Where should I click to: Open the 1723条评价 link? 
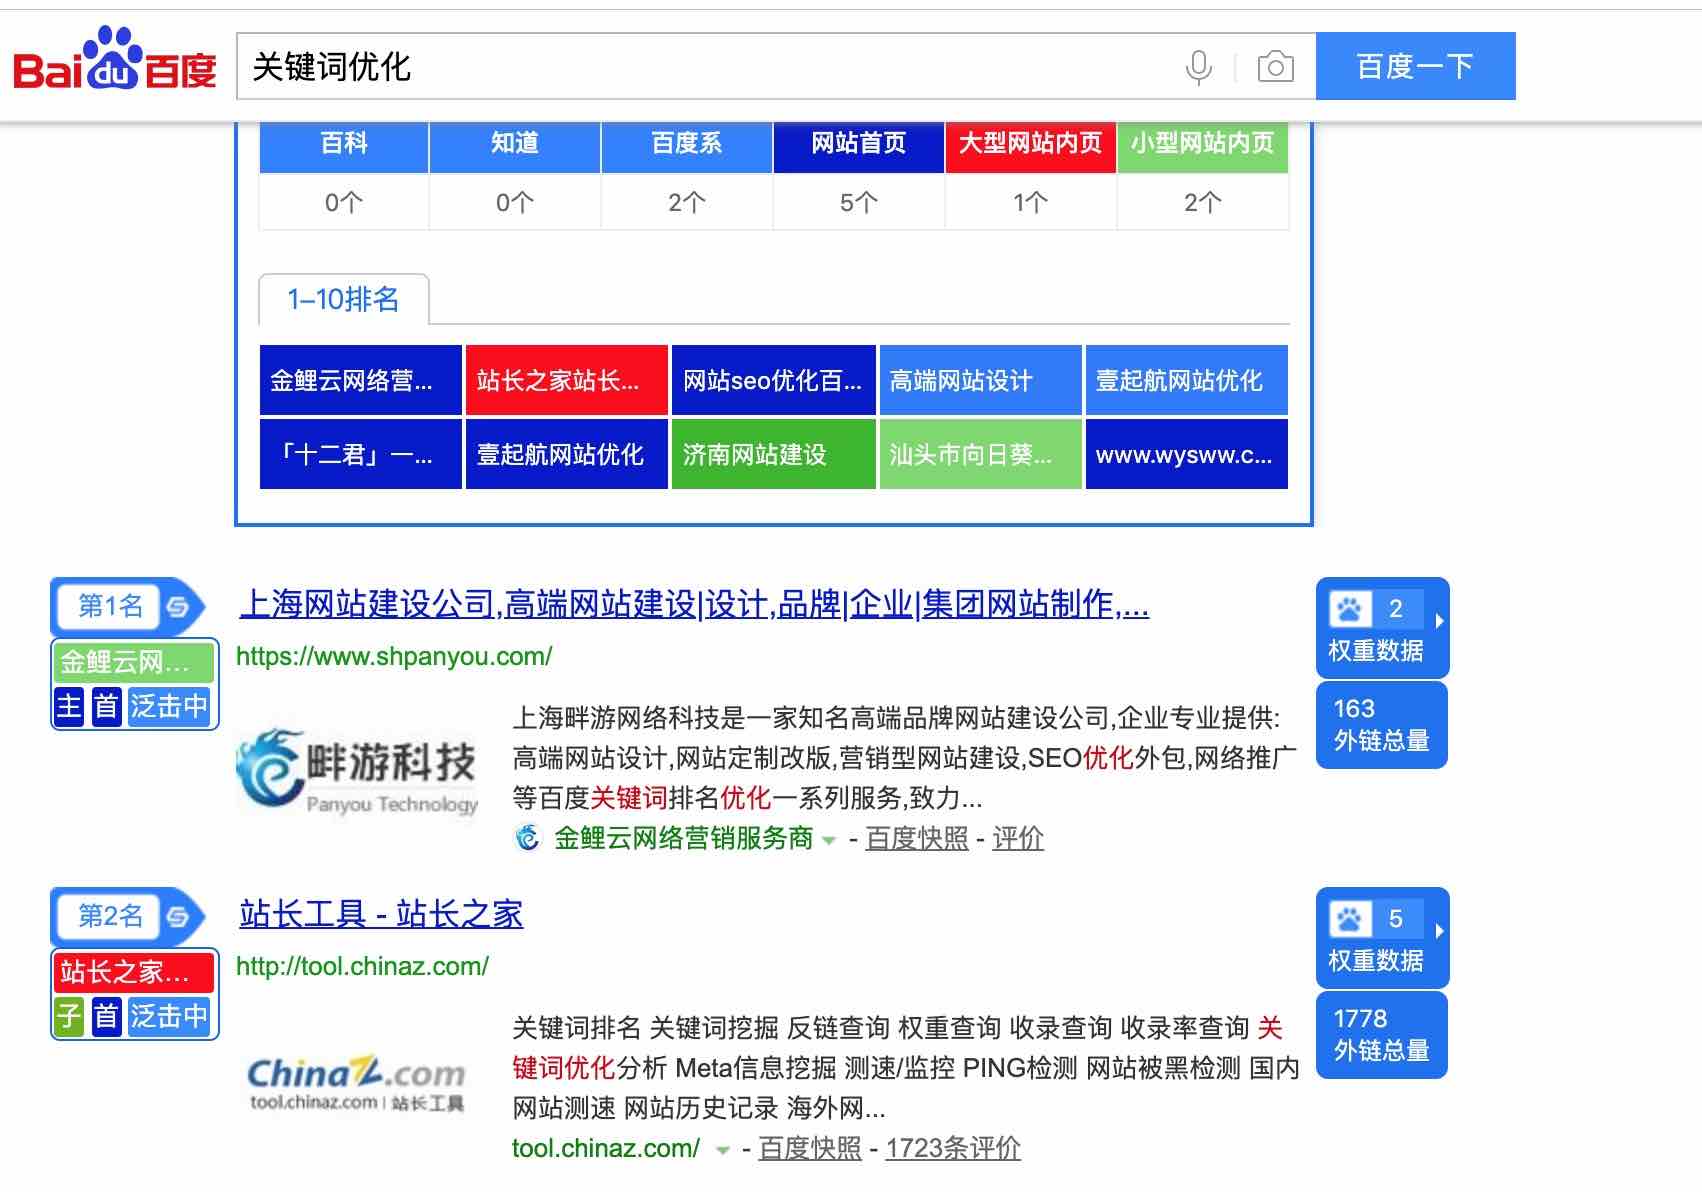pyautogui.click(x=953, y=1148)
